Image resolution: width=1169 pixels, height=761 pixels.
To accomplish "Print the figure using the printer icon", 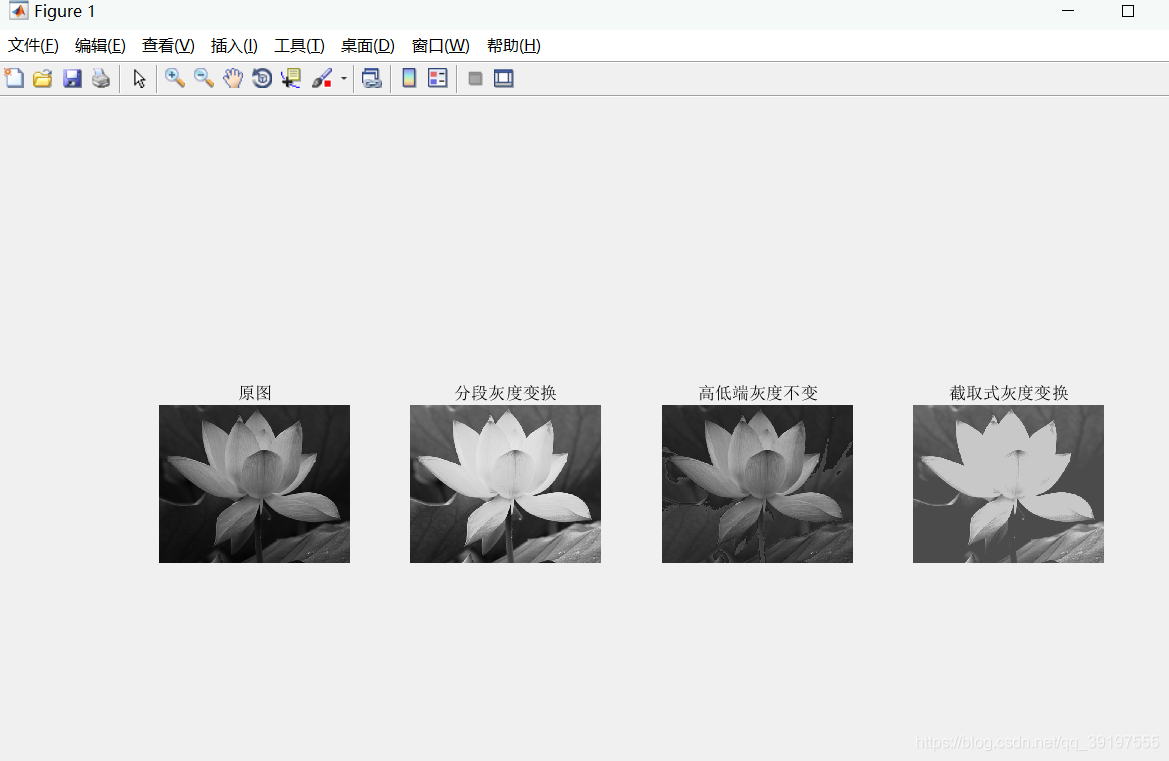I will click(x=101, y=78).
